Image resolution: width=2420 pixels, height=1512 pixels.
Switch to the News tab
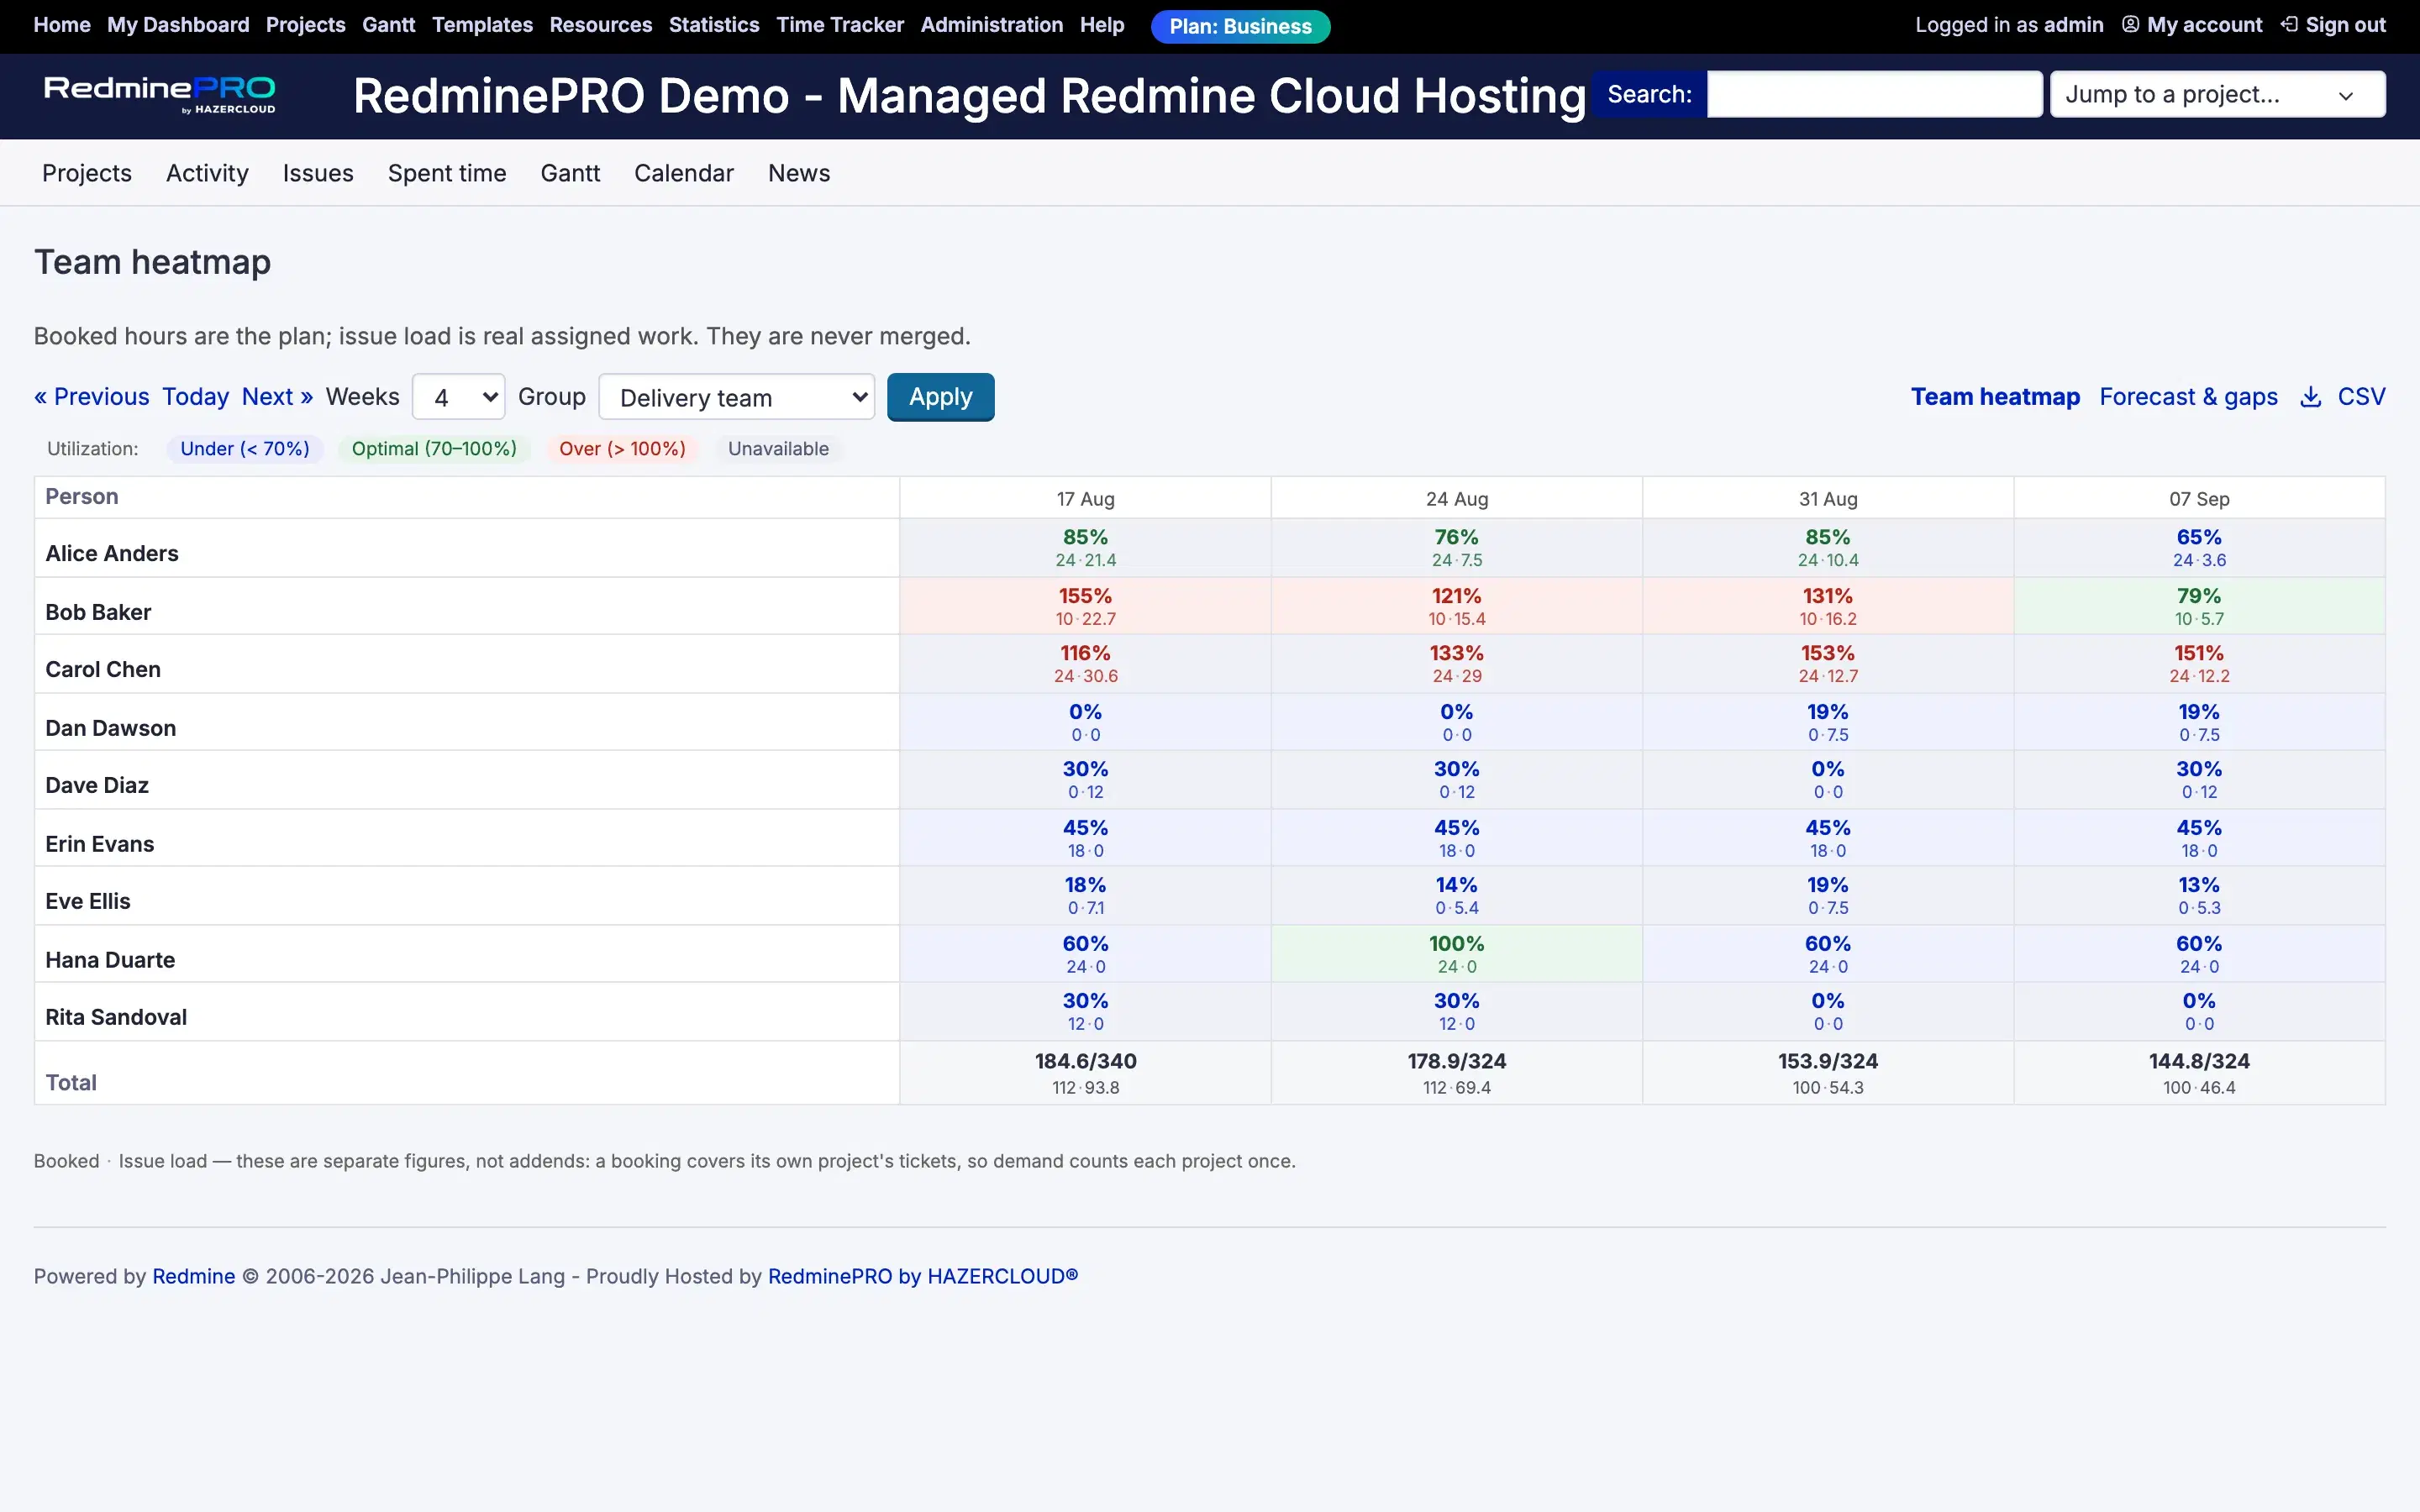point(799,173)
